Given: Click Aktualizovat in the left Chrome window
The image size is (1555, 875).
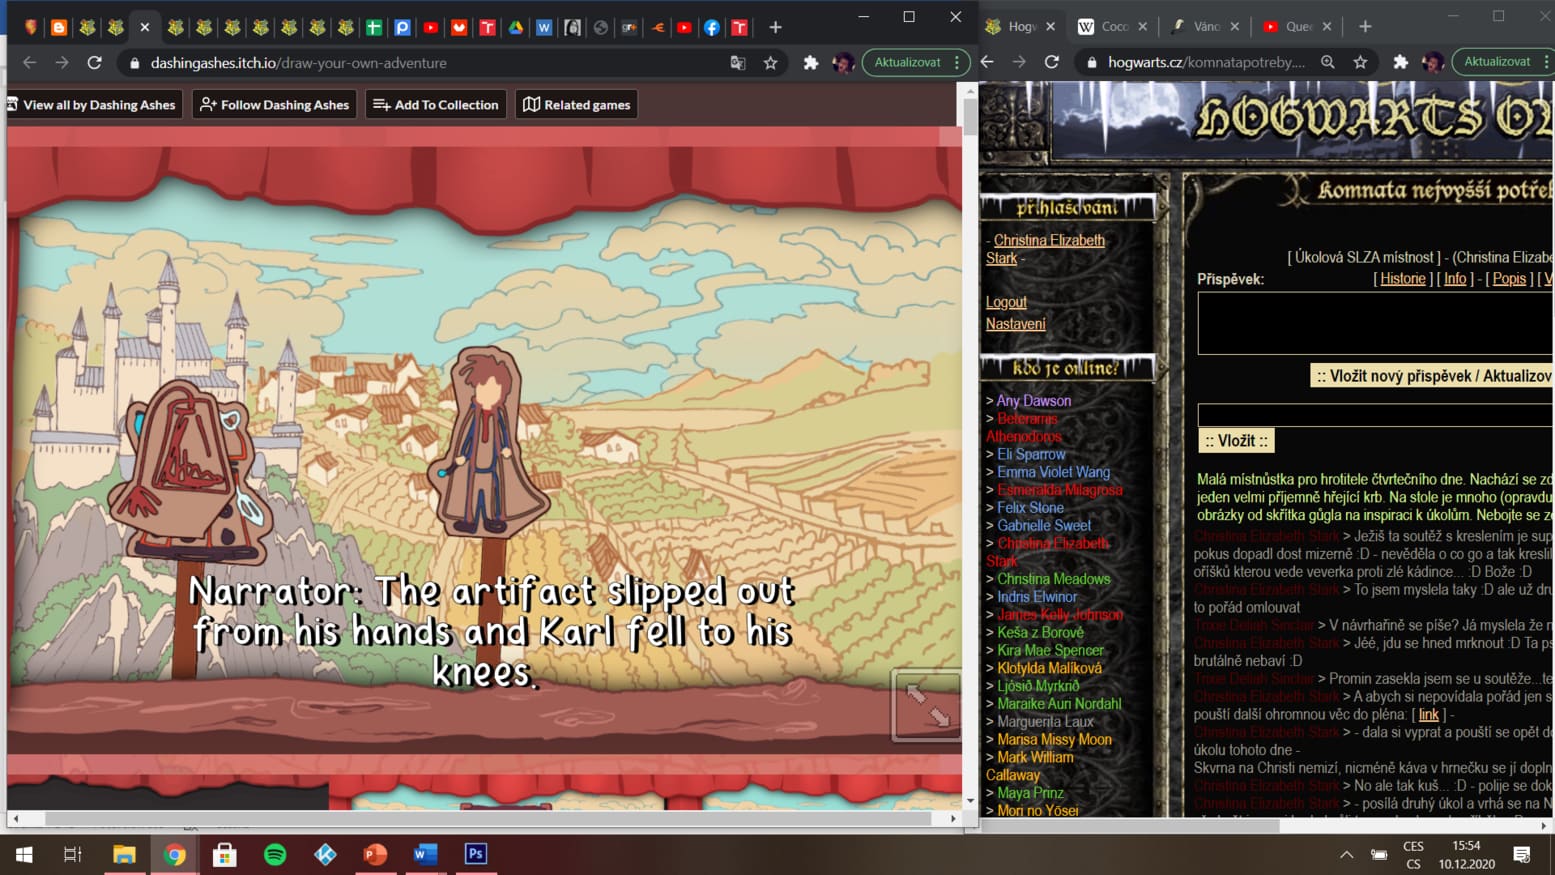Looking at the screenshot, I should [x=907, y=62].
